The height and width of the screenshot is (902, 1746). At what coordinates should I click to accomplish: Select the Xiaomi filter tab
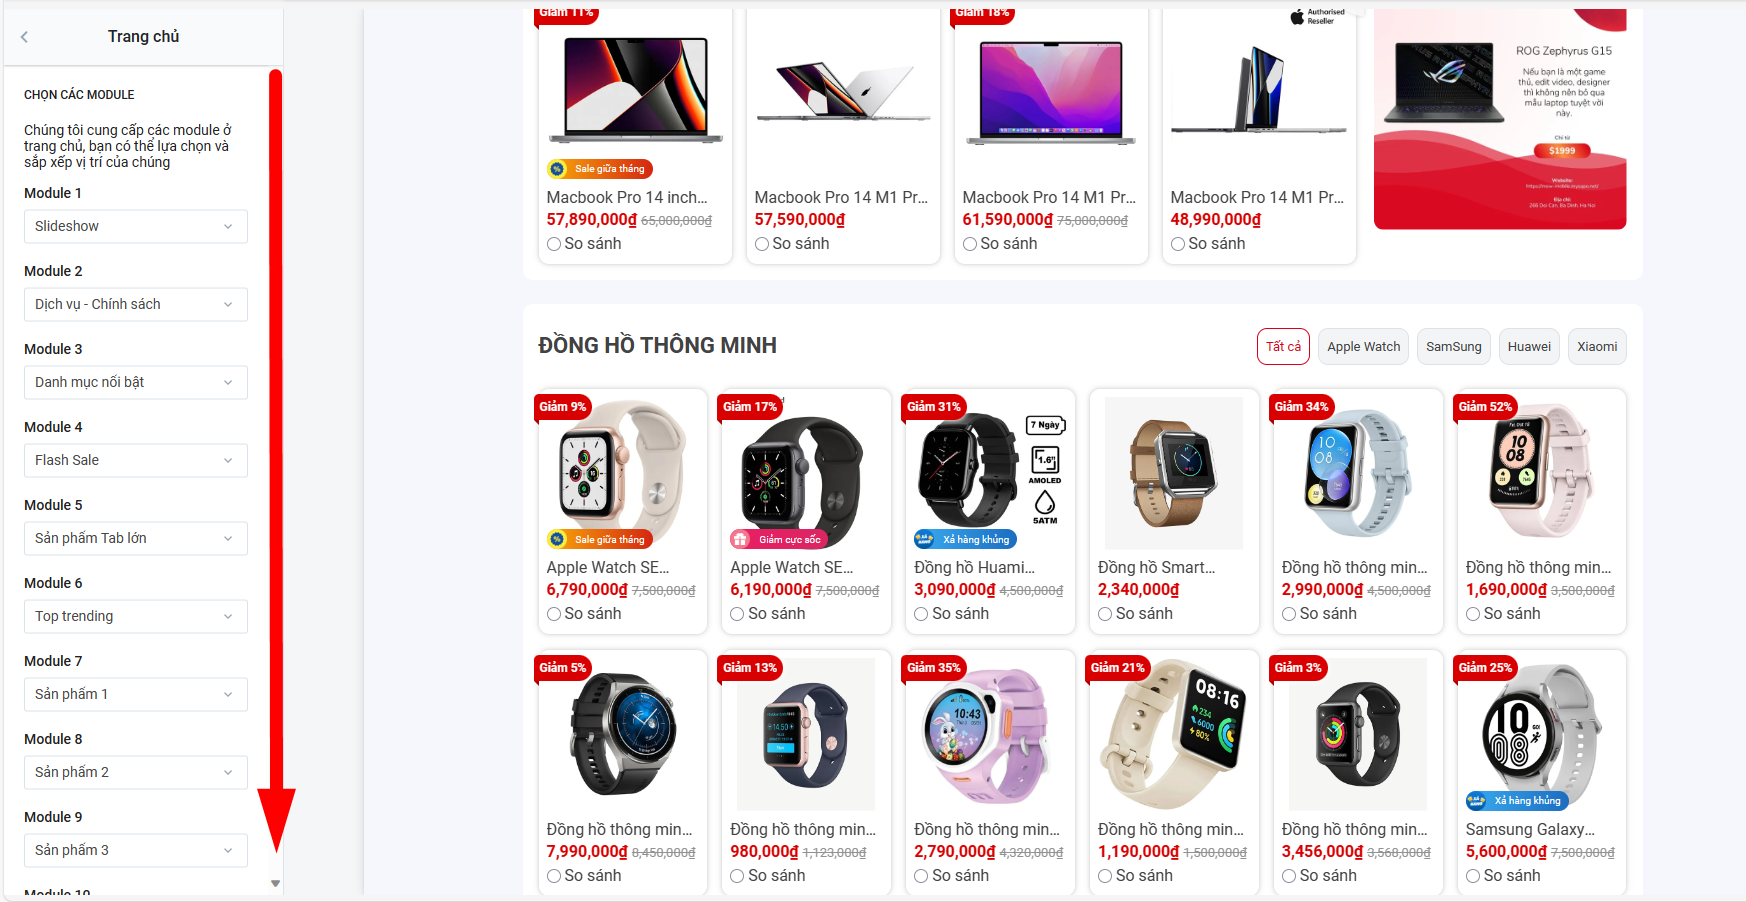(1597, 347)
